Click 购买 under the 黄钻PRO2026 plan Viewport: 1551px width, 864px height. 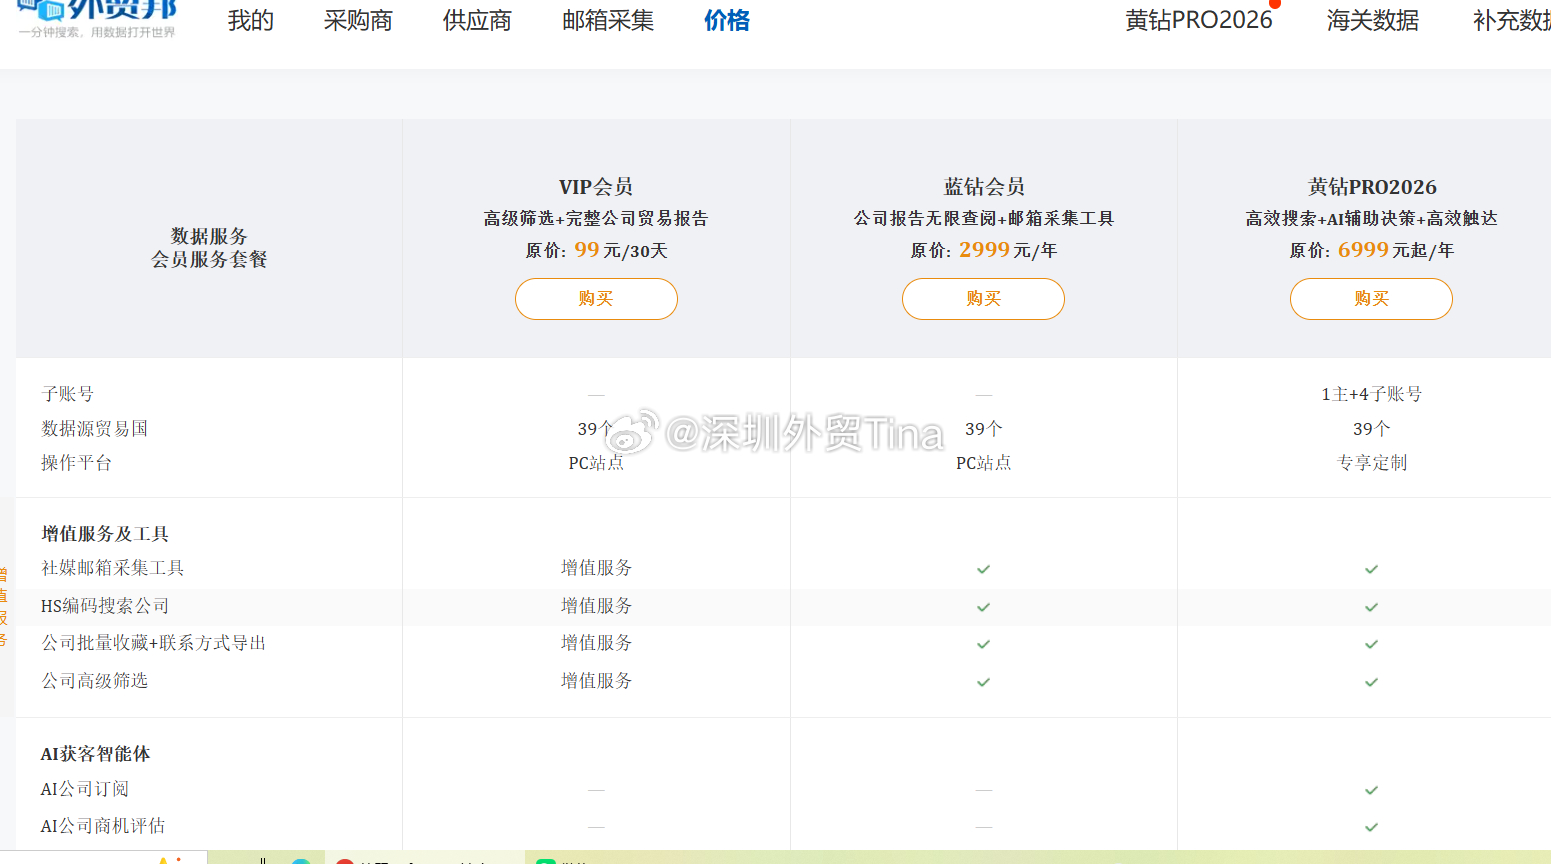(1371, 299)
